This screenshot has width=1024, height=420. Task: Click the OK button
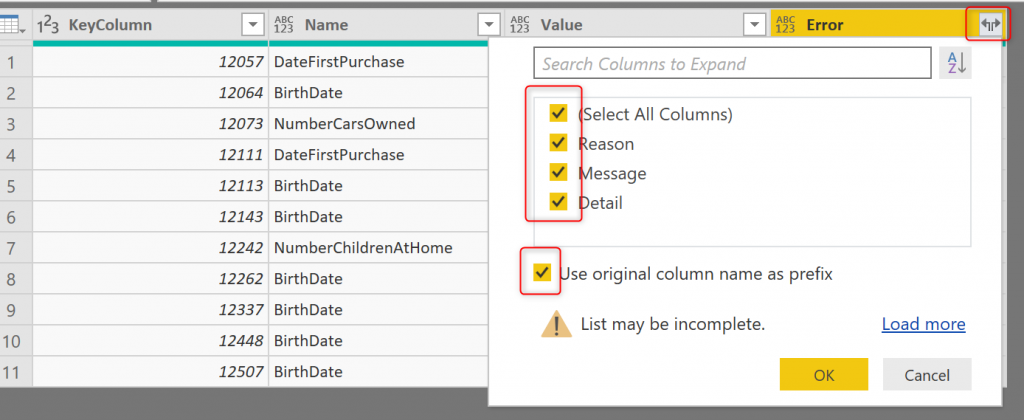[x=823, y=375]
